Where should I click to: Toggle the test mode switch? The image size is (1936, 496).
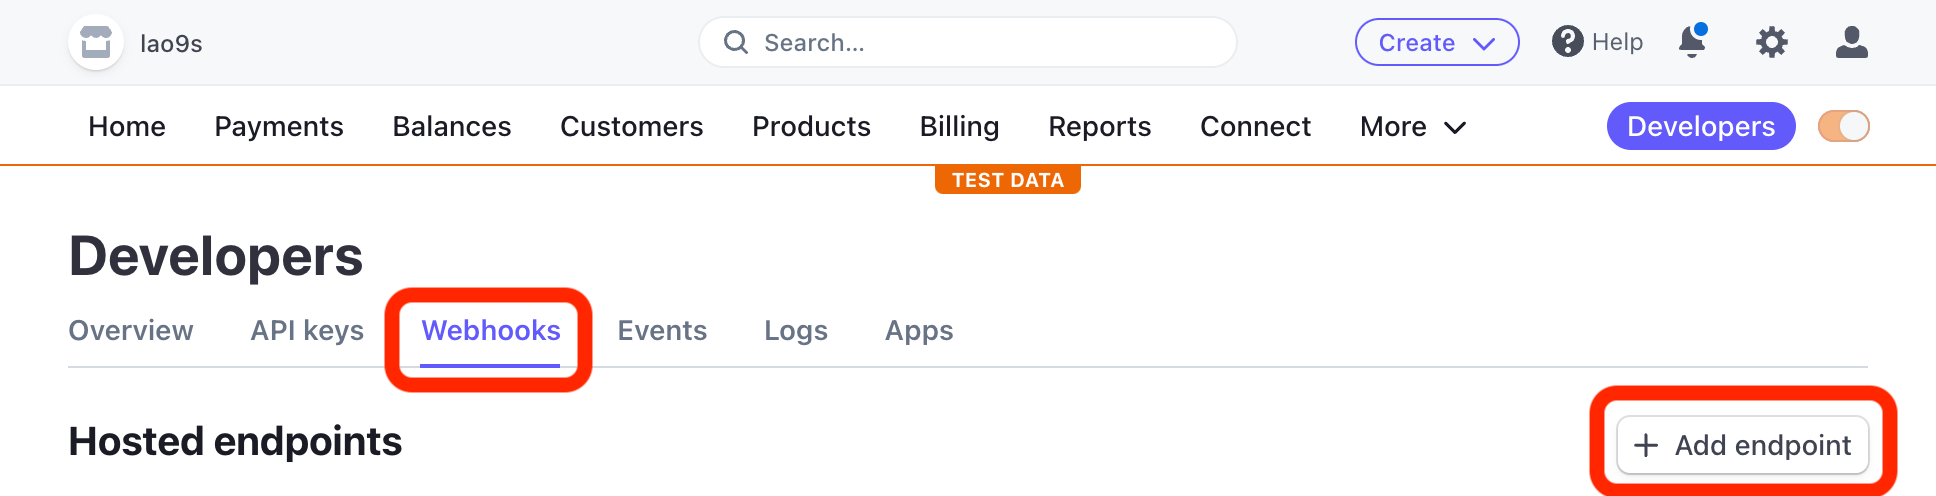click(x=1843, y=126)
